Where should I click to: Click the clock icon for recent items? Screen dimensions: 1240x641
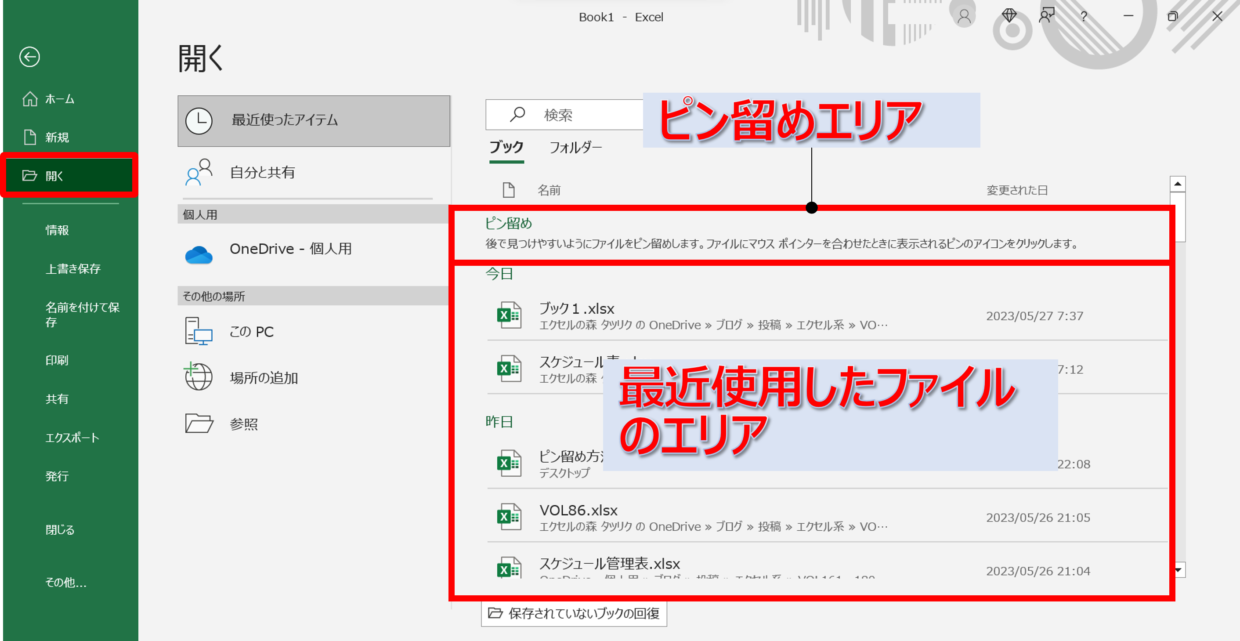pos(199,120)
